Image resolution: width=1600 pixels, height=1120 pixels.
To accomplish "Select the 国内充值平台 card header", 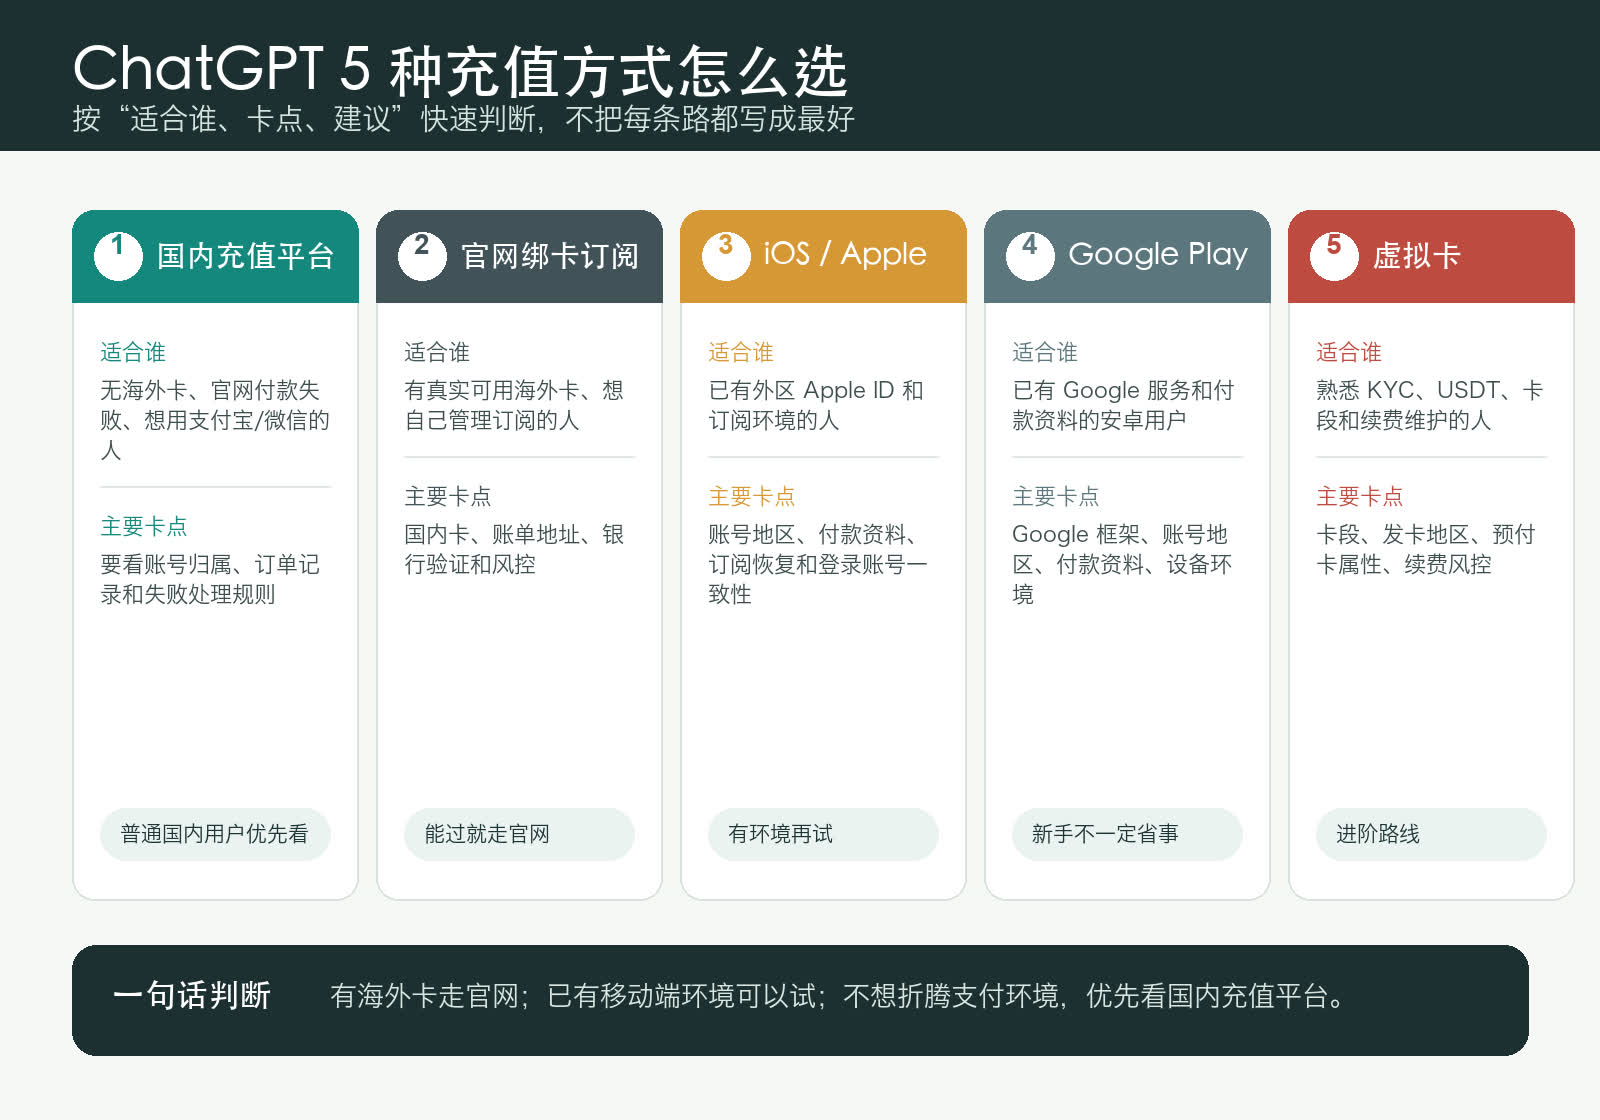I will pyautogui.click(x=215, y=256).
